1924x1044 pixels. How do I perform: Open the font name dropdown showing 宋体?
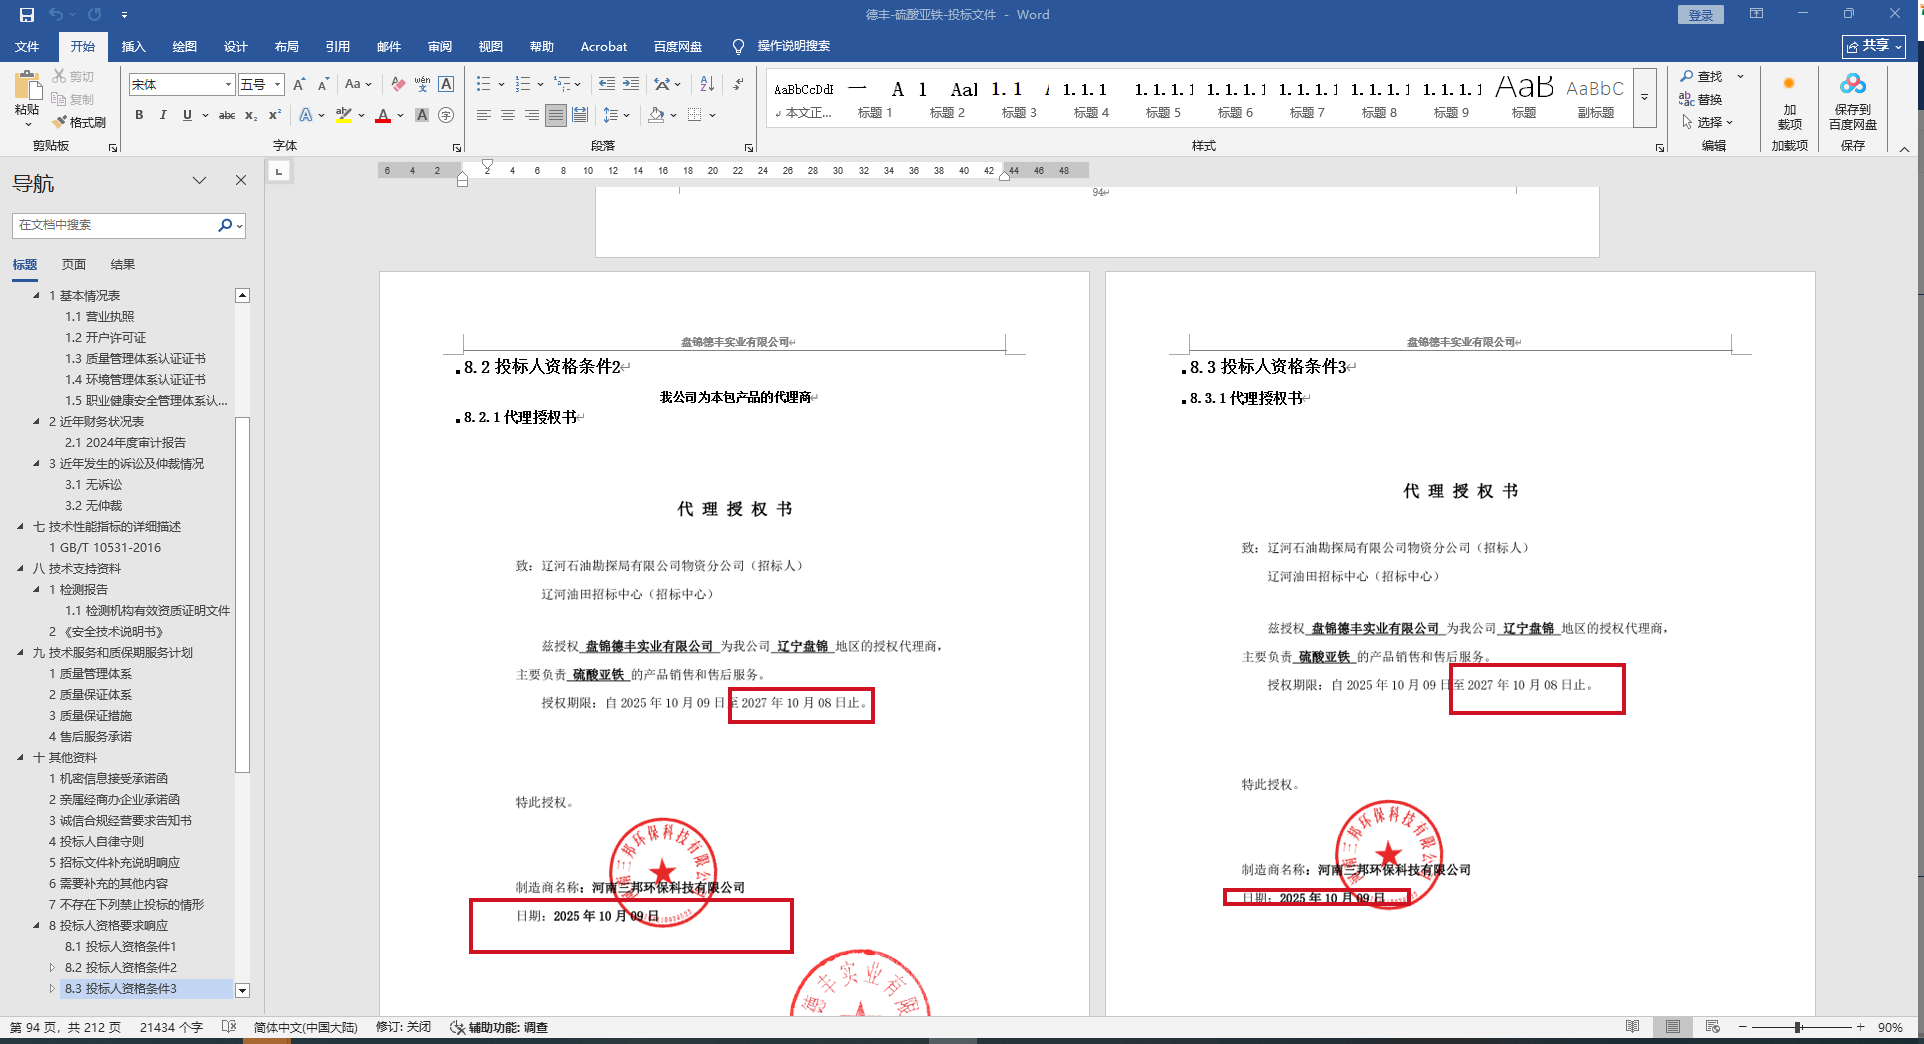228,85
